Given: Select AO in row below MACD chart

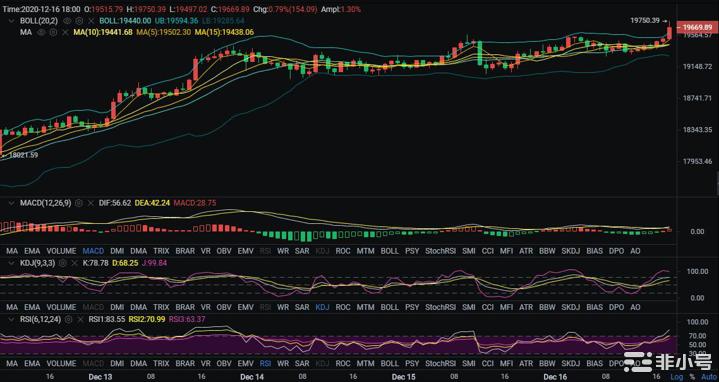Looking at the screenshot, I should (635, 251).
